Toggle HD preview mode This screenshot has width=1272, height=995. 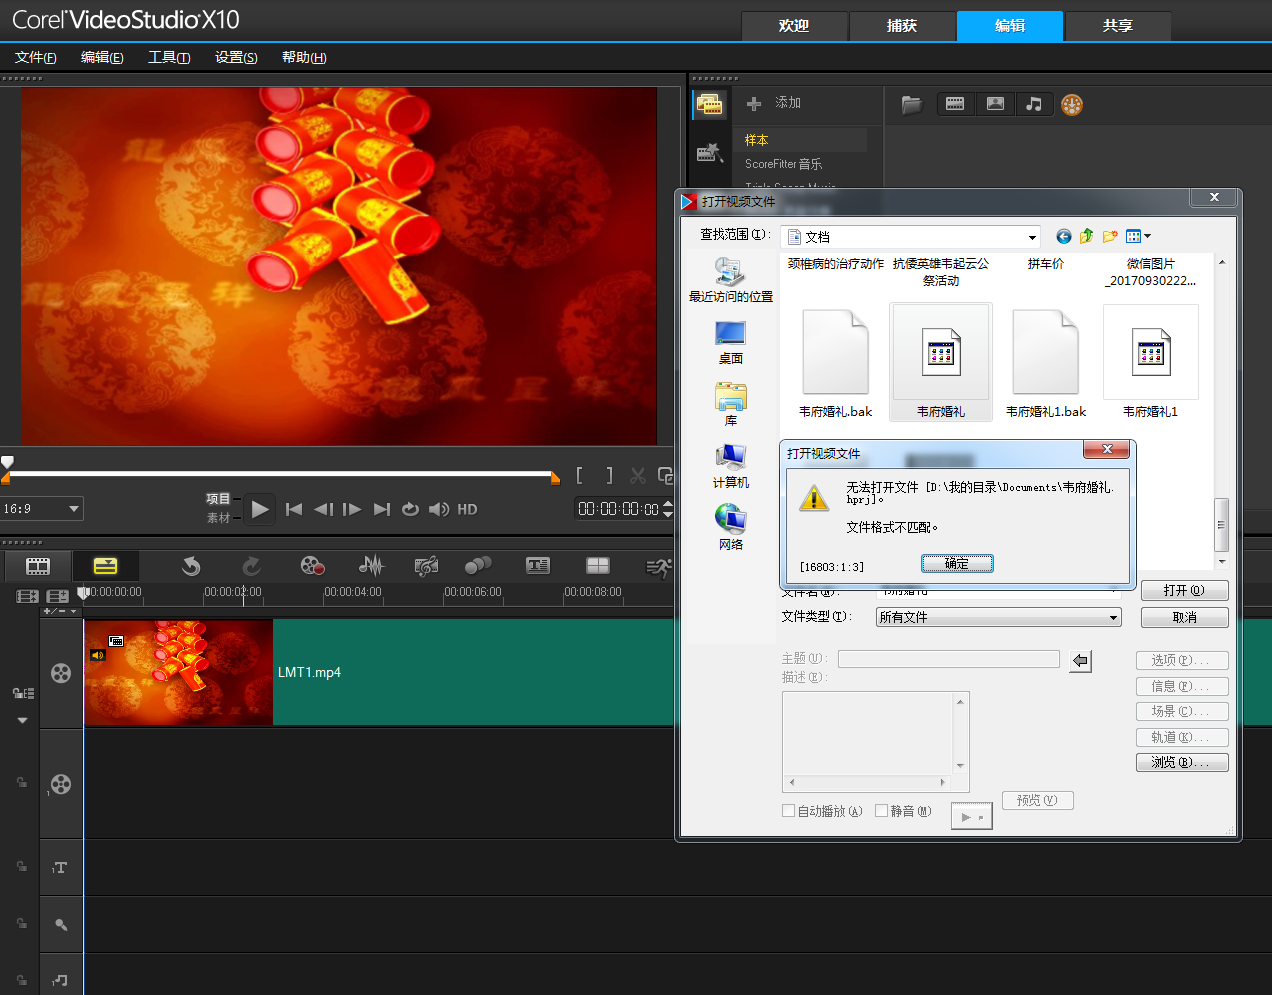tap(467, 509)
